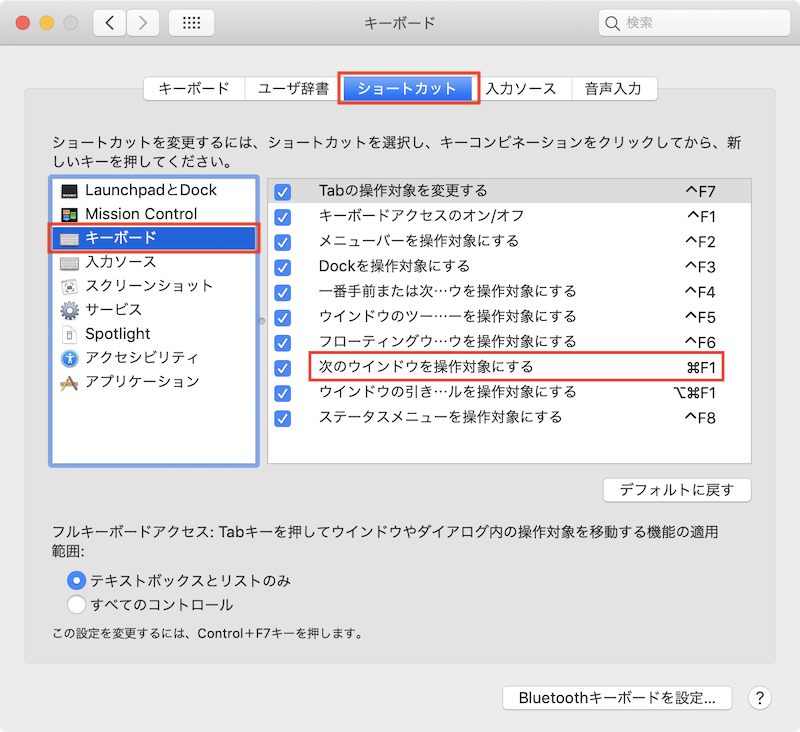This screenshot has width=800, height=732.
Task: Uncheck the ^F4 shortcut checkbox
Action: click(282, 292)
